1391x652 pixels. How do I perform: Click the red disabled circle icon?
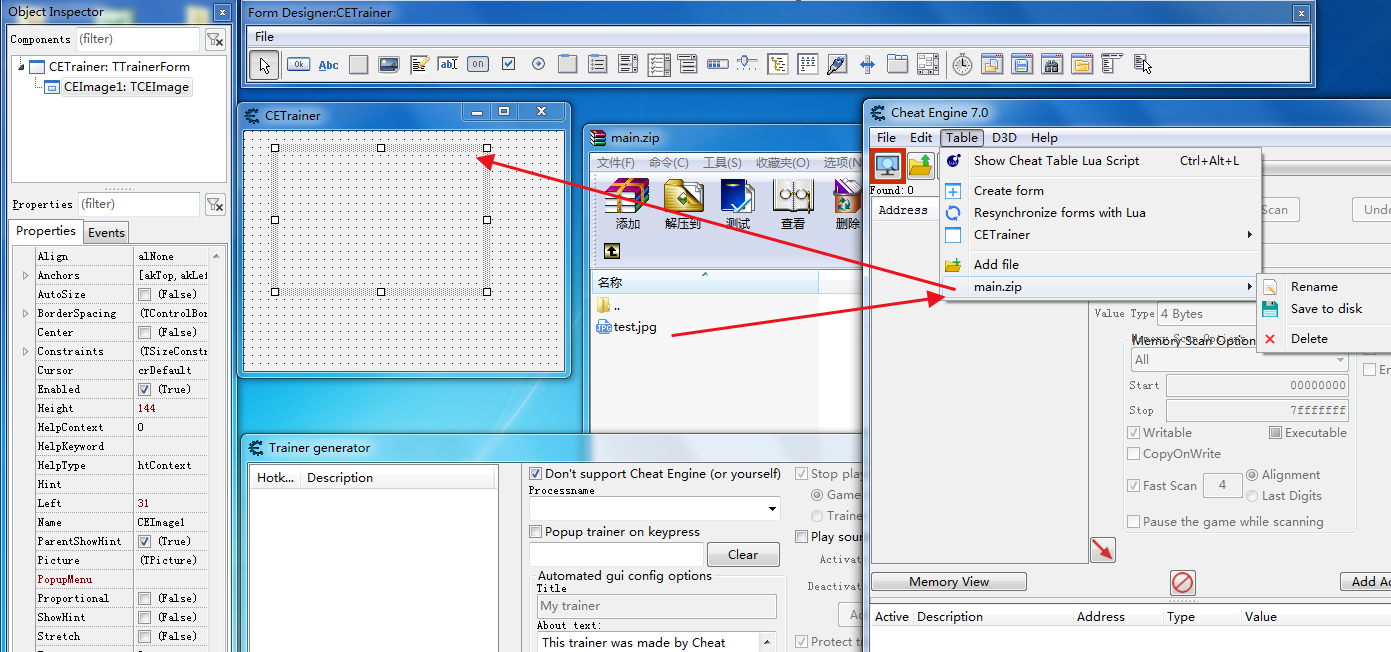point(1183,582)
